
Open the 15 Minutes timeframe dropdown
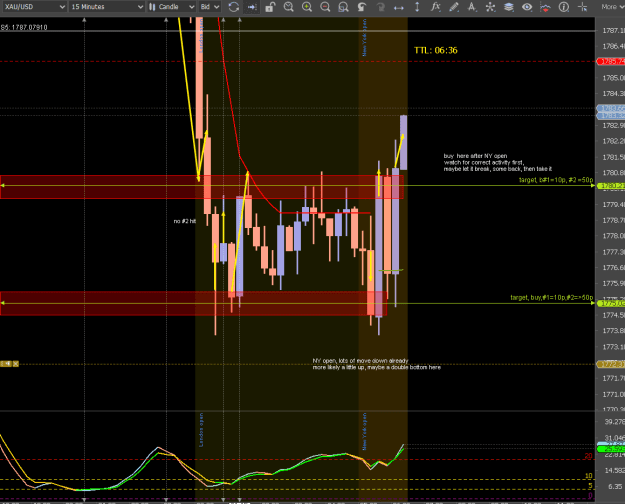[x=106, y=7]
